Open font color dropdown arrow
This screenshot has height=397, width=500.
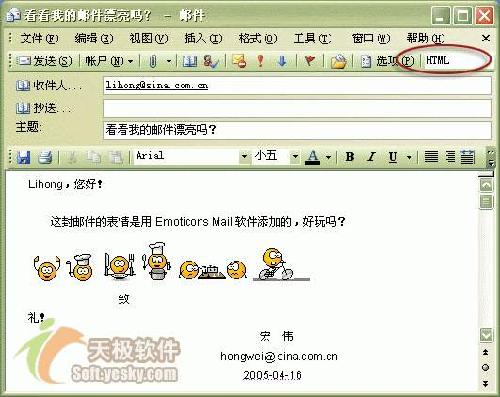pyautogui.click(x=328, y=157)
